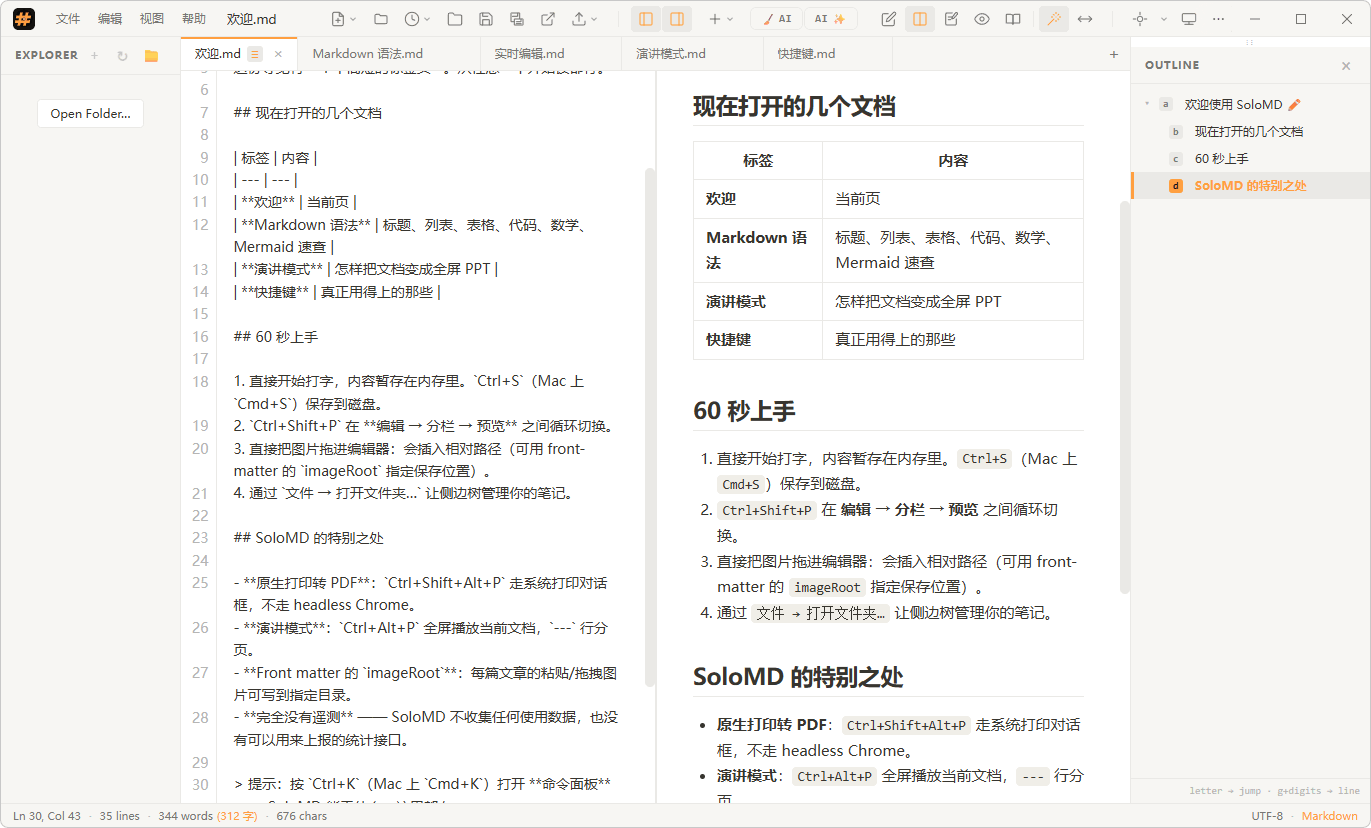Screen dimensions: 1371x828
Task: Select SoloMD 的特别之处 in the outline
Action: [x=1250, y=186]
